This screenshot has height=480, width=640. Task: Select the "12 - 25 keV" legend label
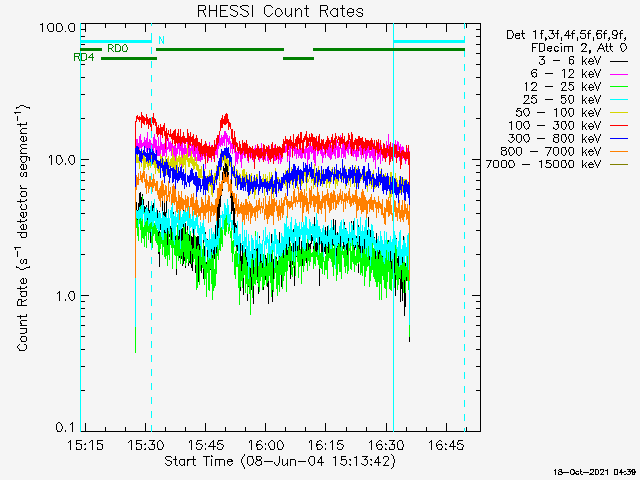pyautogui.click(x=562, y=87)
